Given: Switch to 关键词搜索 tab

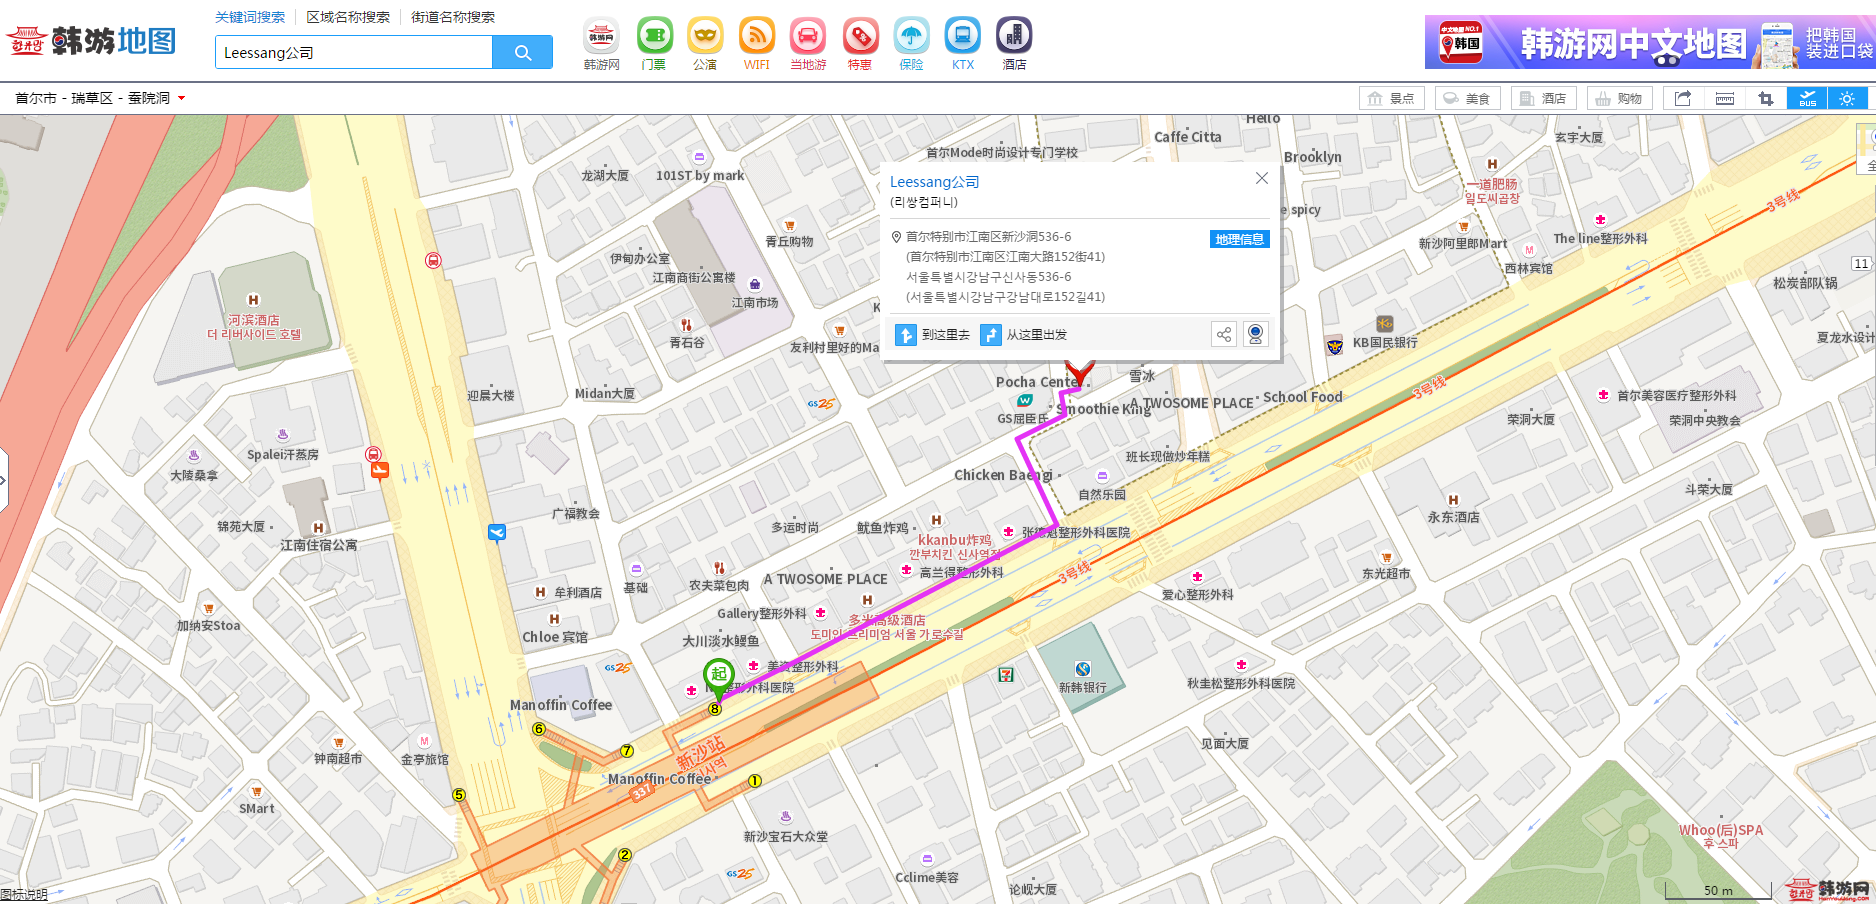Looking at the screenshot, I should point(250,17).
